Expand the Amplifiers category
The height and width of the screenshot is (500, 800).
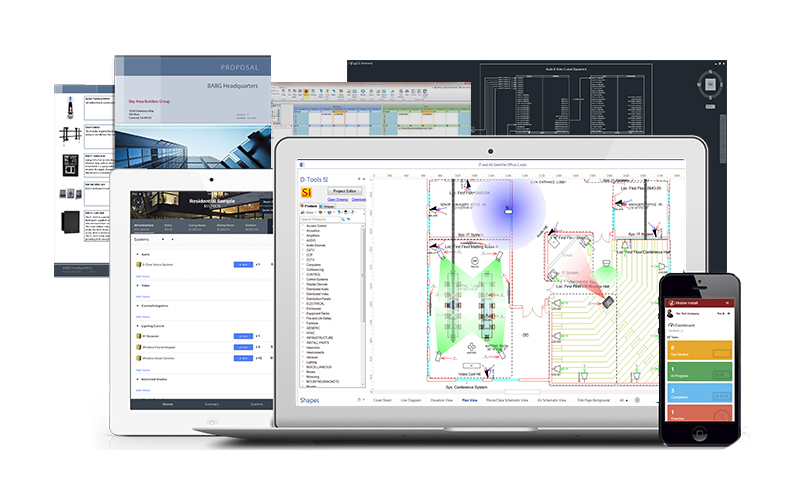coord(313,235)
